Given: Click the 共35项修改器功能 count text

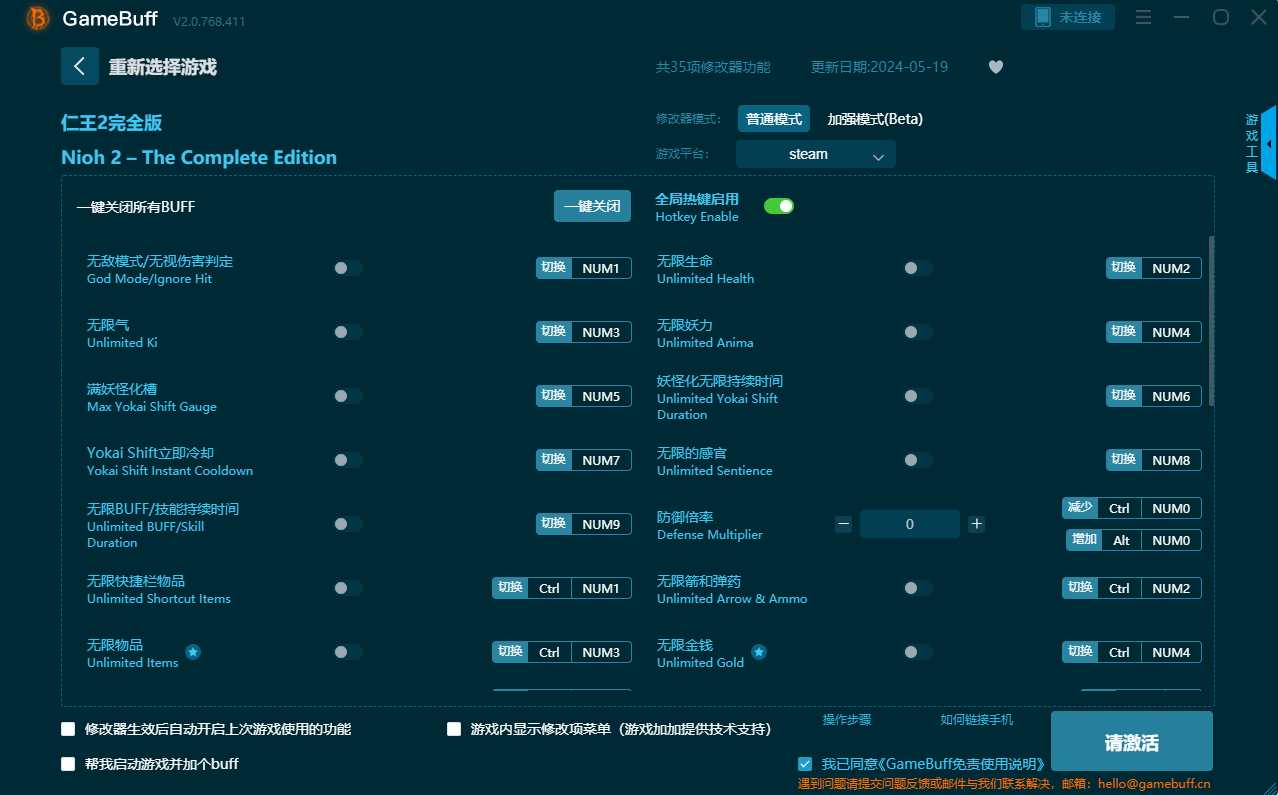Looking at the screenshot, I should pyautogui.click(x=713, y=67).
